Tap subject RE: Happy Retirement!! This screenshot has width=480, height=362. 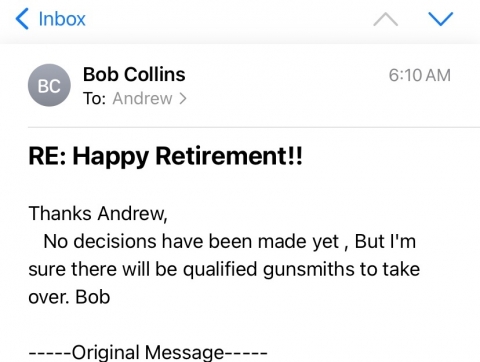tap(165, 156)
